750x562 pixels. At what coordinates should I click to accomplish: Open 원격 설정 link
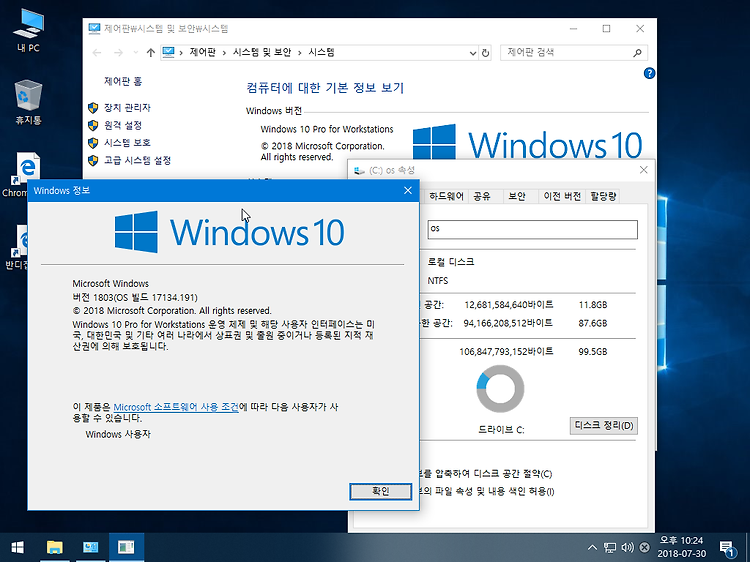pyautogui.click(x=123, y=125)
